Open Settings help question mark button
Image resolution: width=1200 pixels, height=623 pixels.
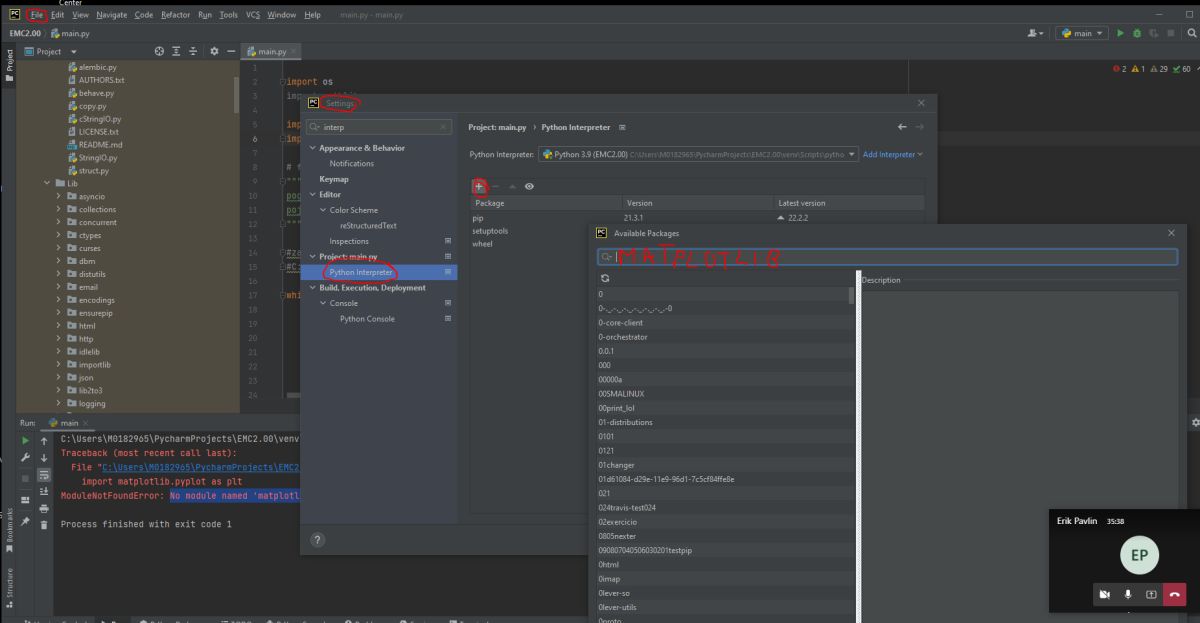pos(318,540)
